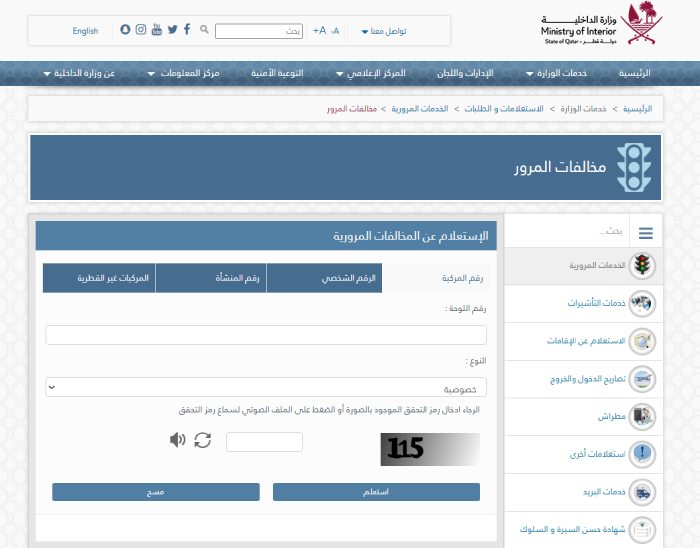Select the رقم المركبة tab
The width and height of the screenshot is (700, 548).
pyautogui.click(x=436, y=278)
